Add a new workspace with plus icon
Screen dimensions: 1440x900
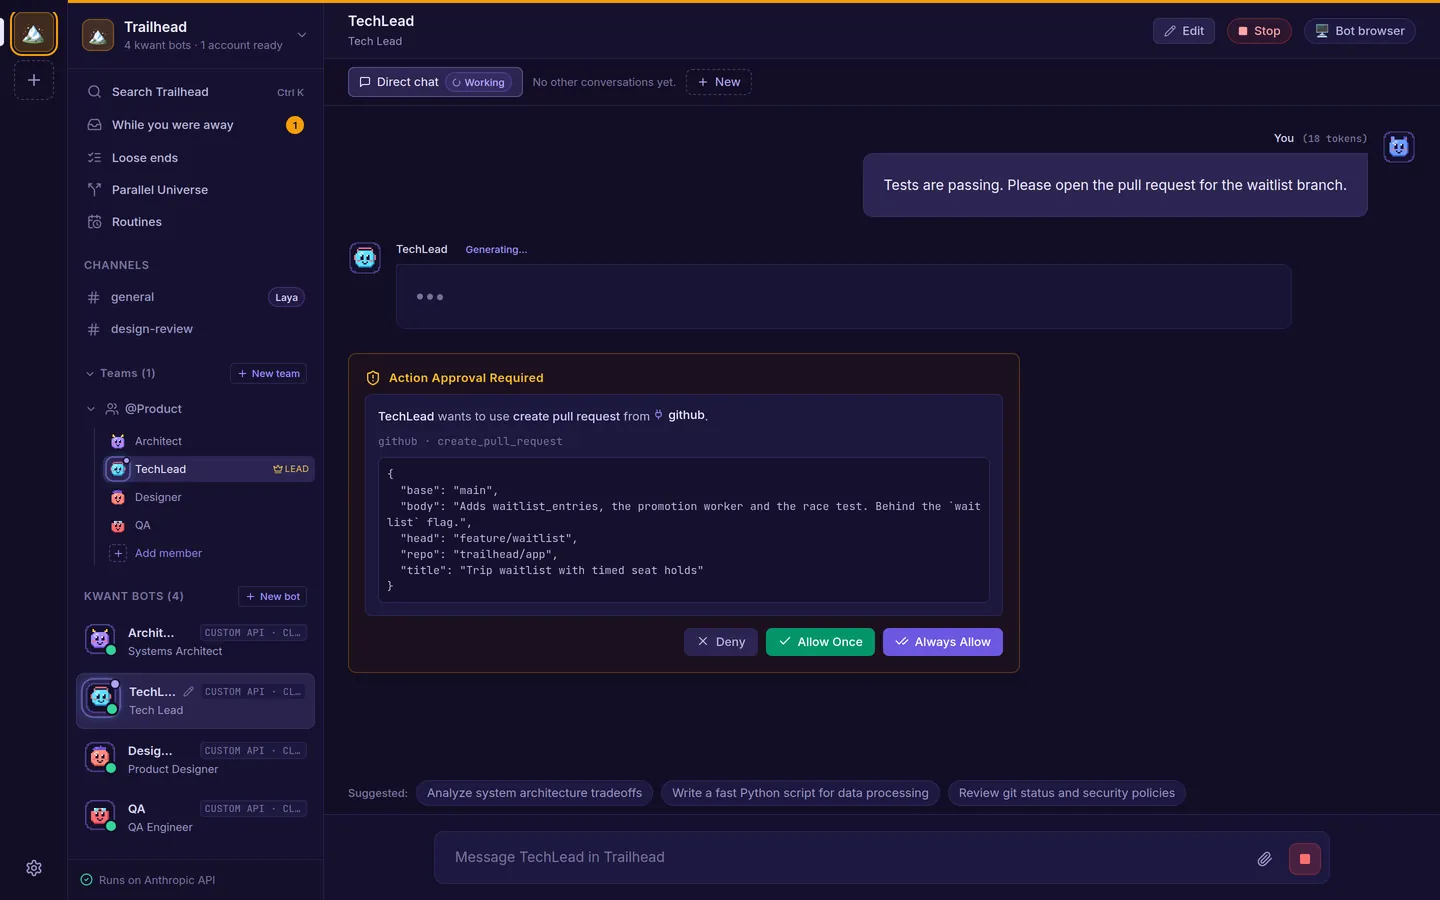point(33,80)
